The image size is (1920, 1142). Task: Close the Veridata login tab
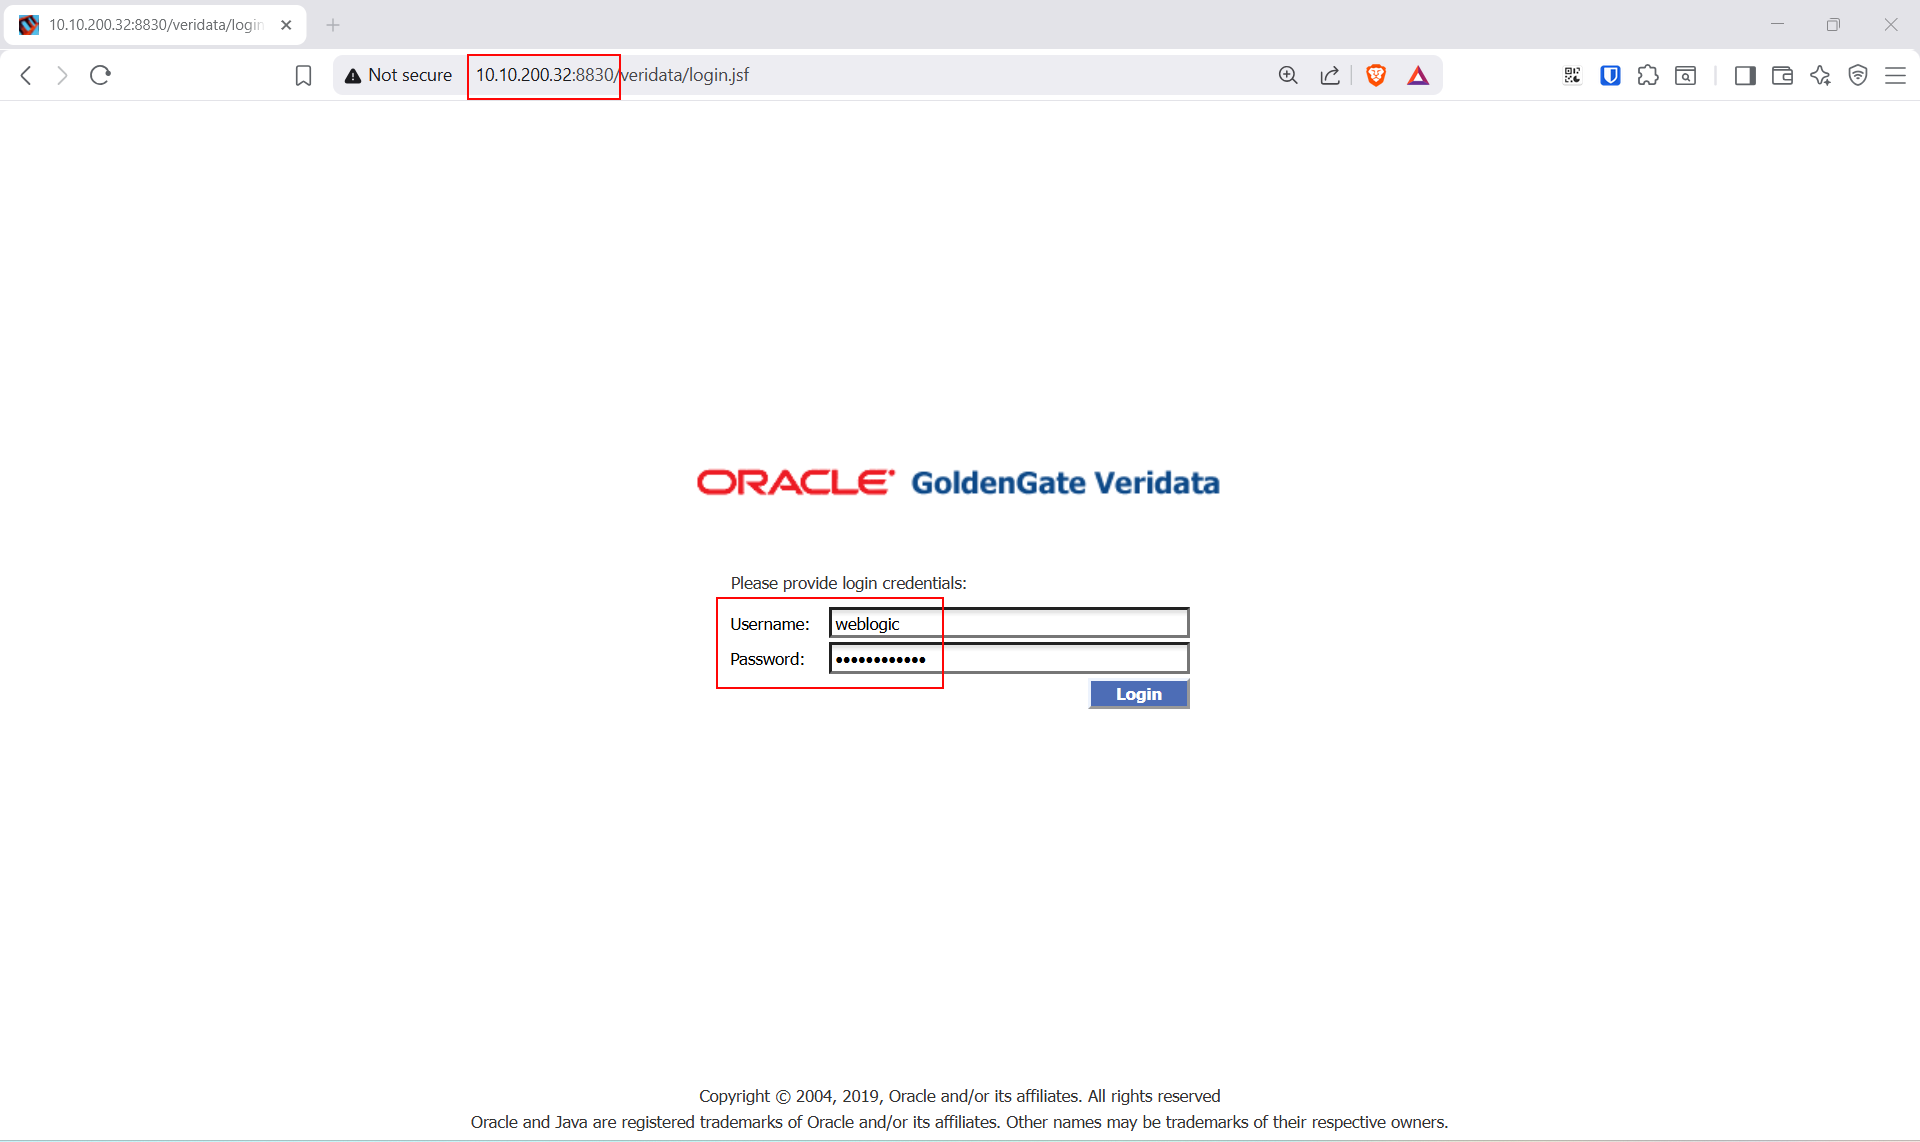[x=286, y=25]
